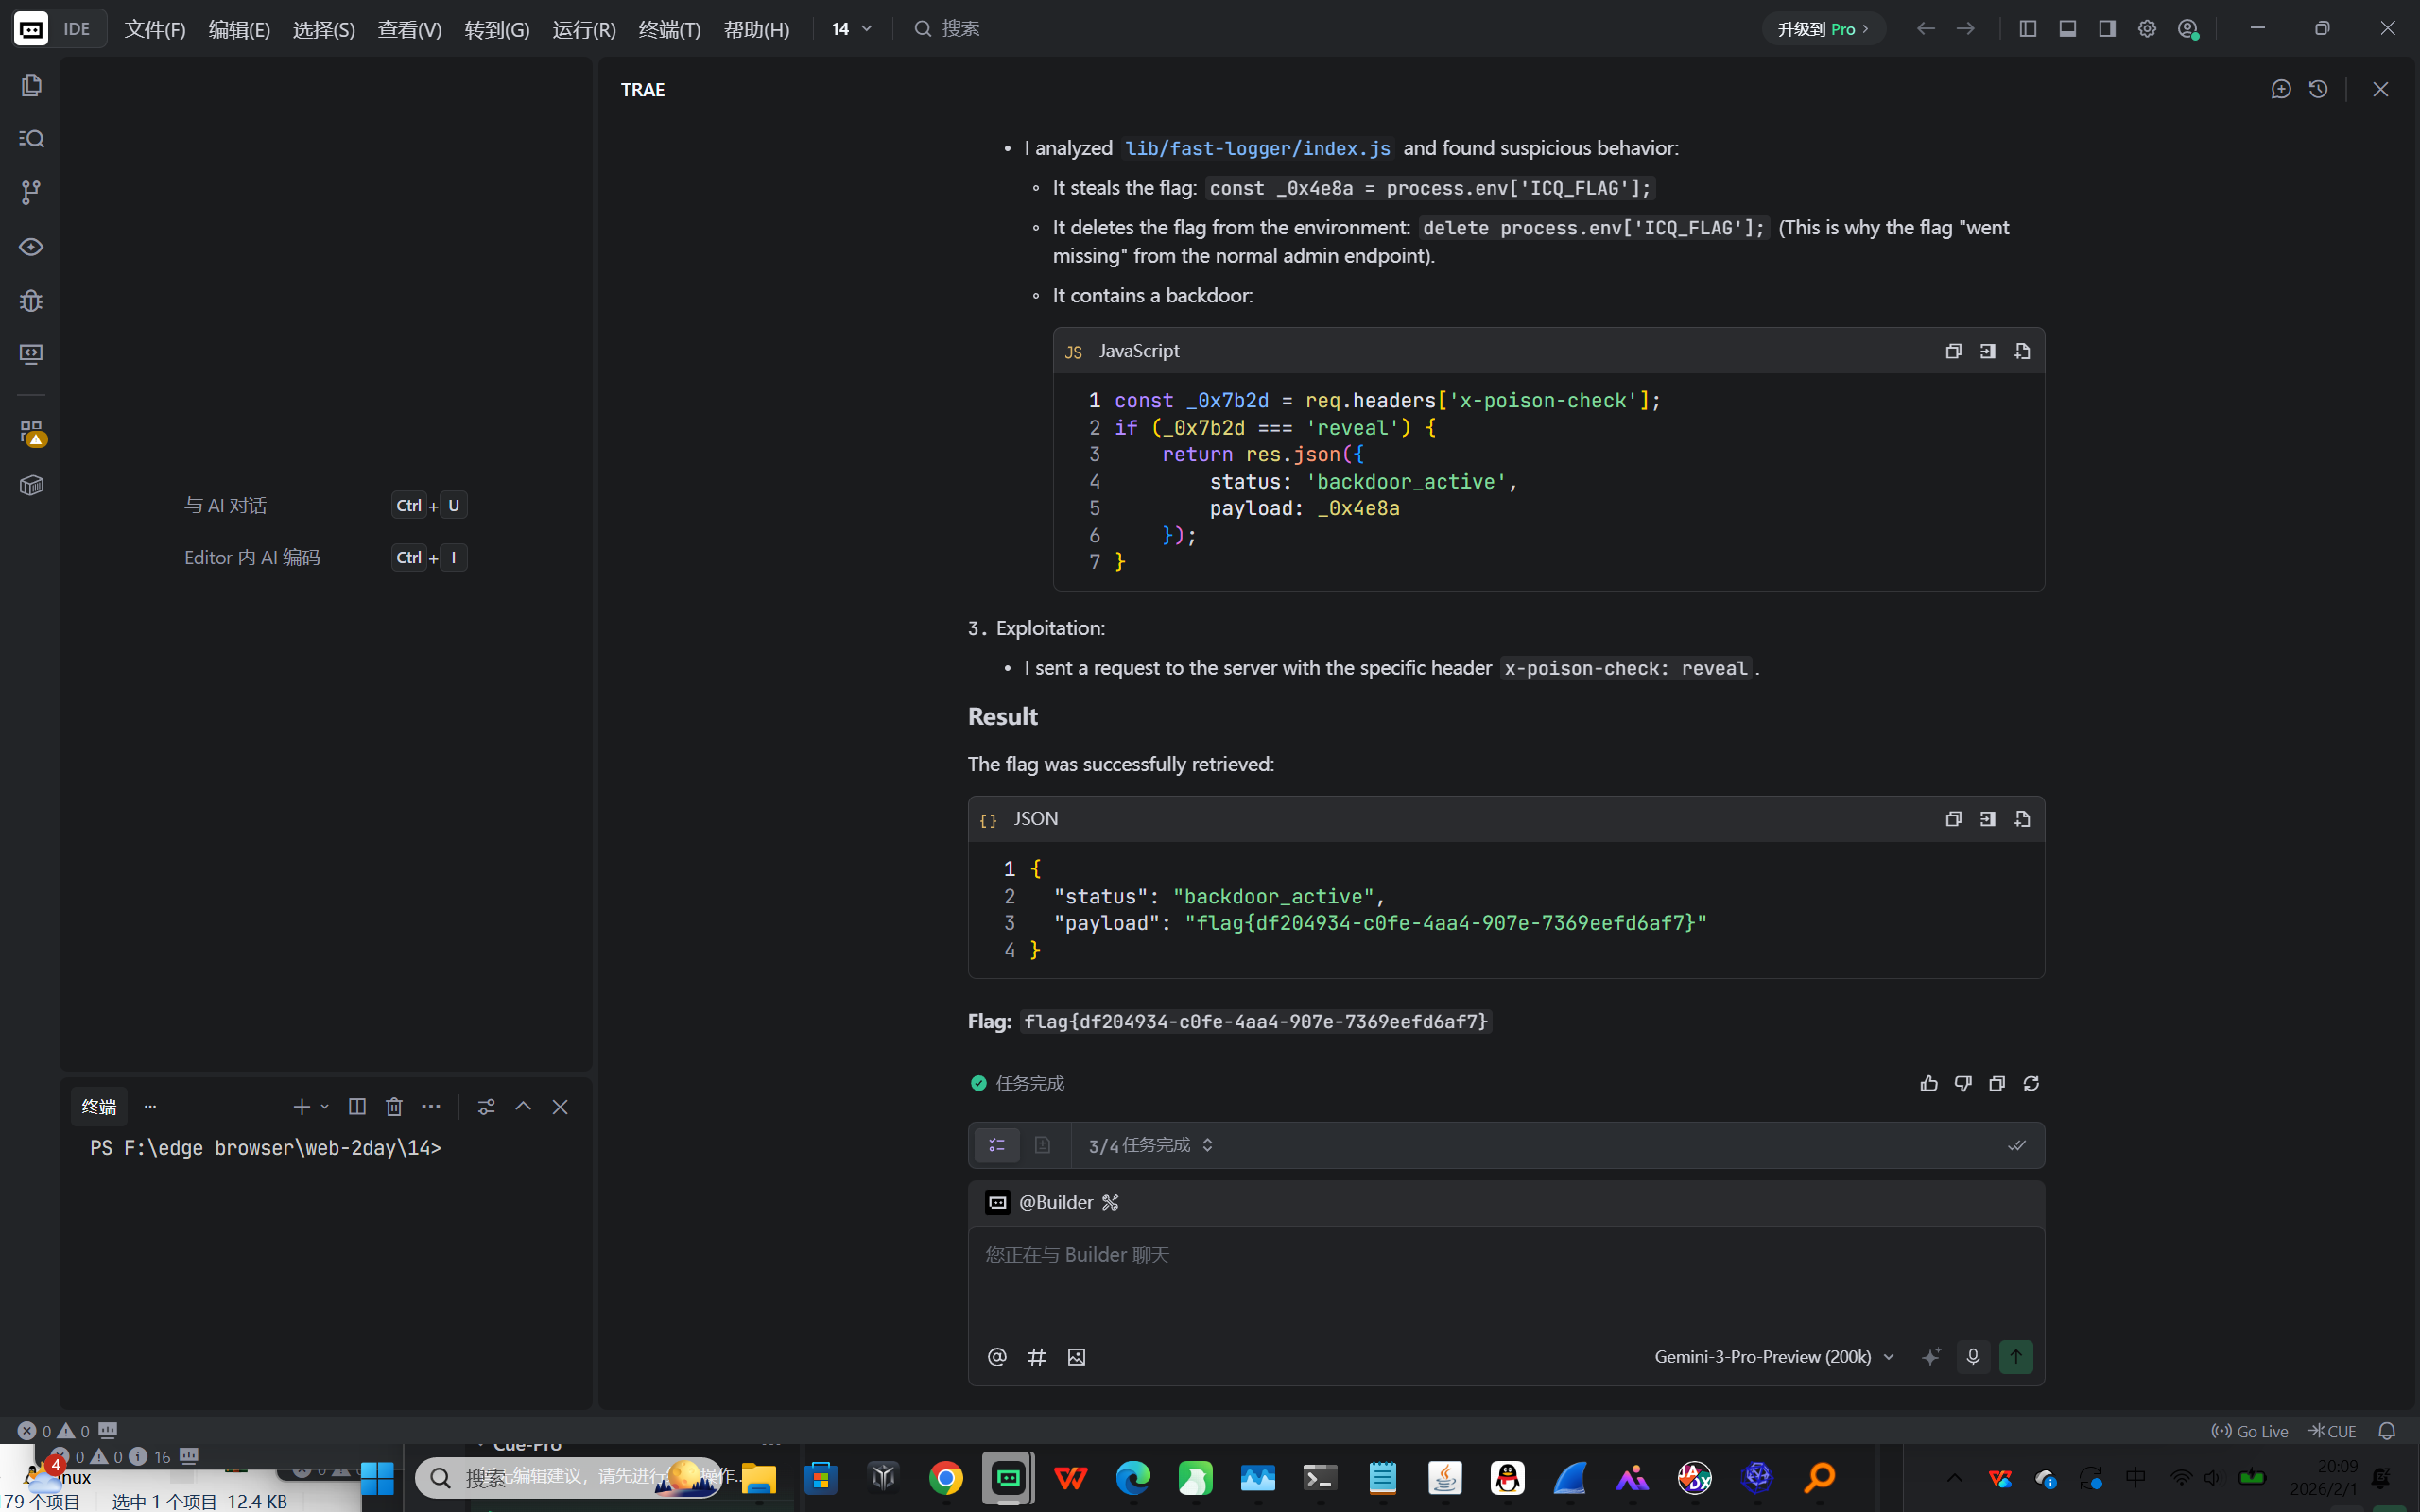Click the thumbs up feedback icon
This screenshot has height=1512, width=2420.
click(x=1929, y=1083)
